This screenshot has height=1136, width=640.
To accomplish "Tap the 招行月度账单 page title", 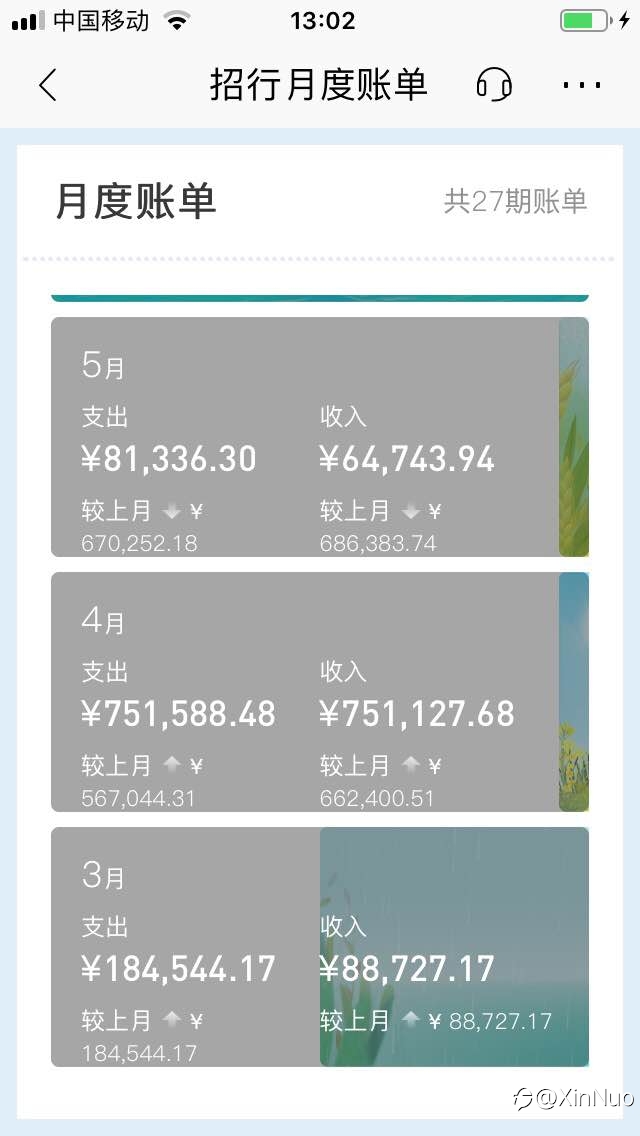I will click(319, 85).
